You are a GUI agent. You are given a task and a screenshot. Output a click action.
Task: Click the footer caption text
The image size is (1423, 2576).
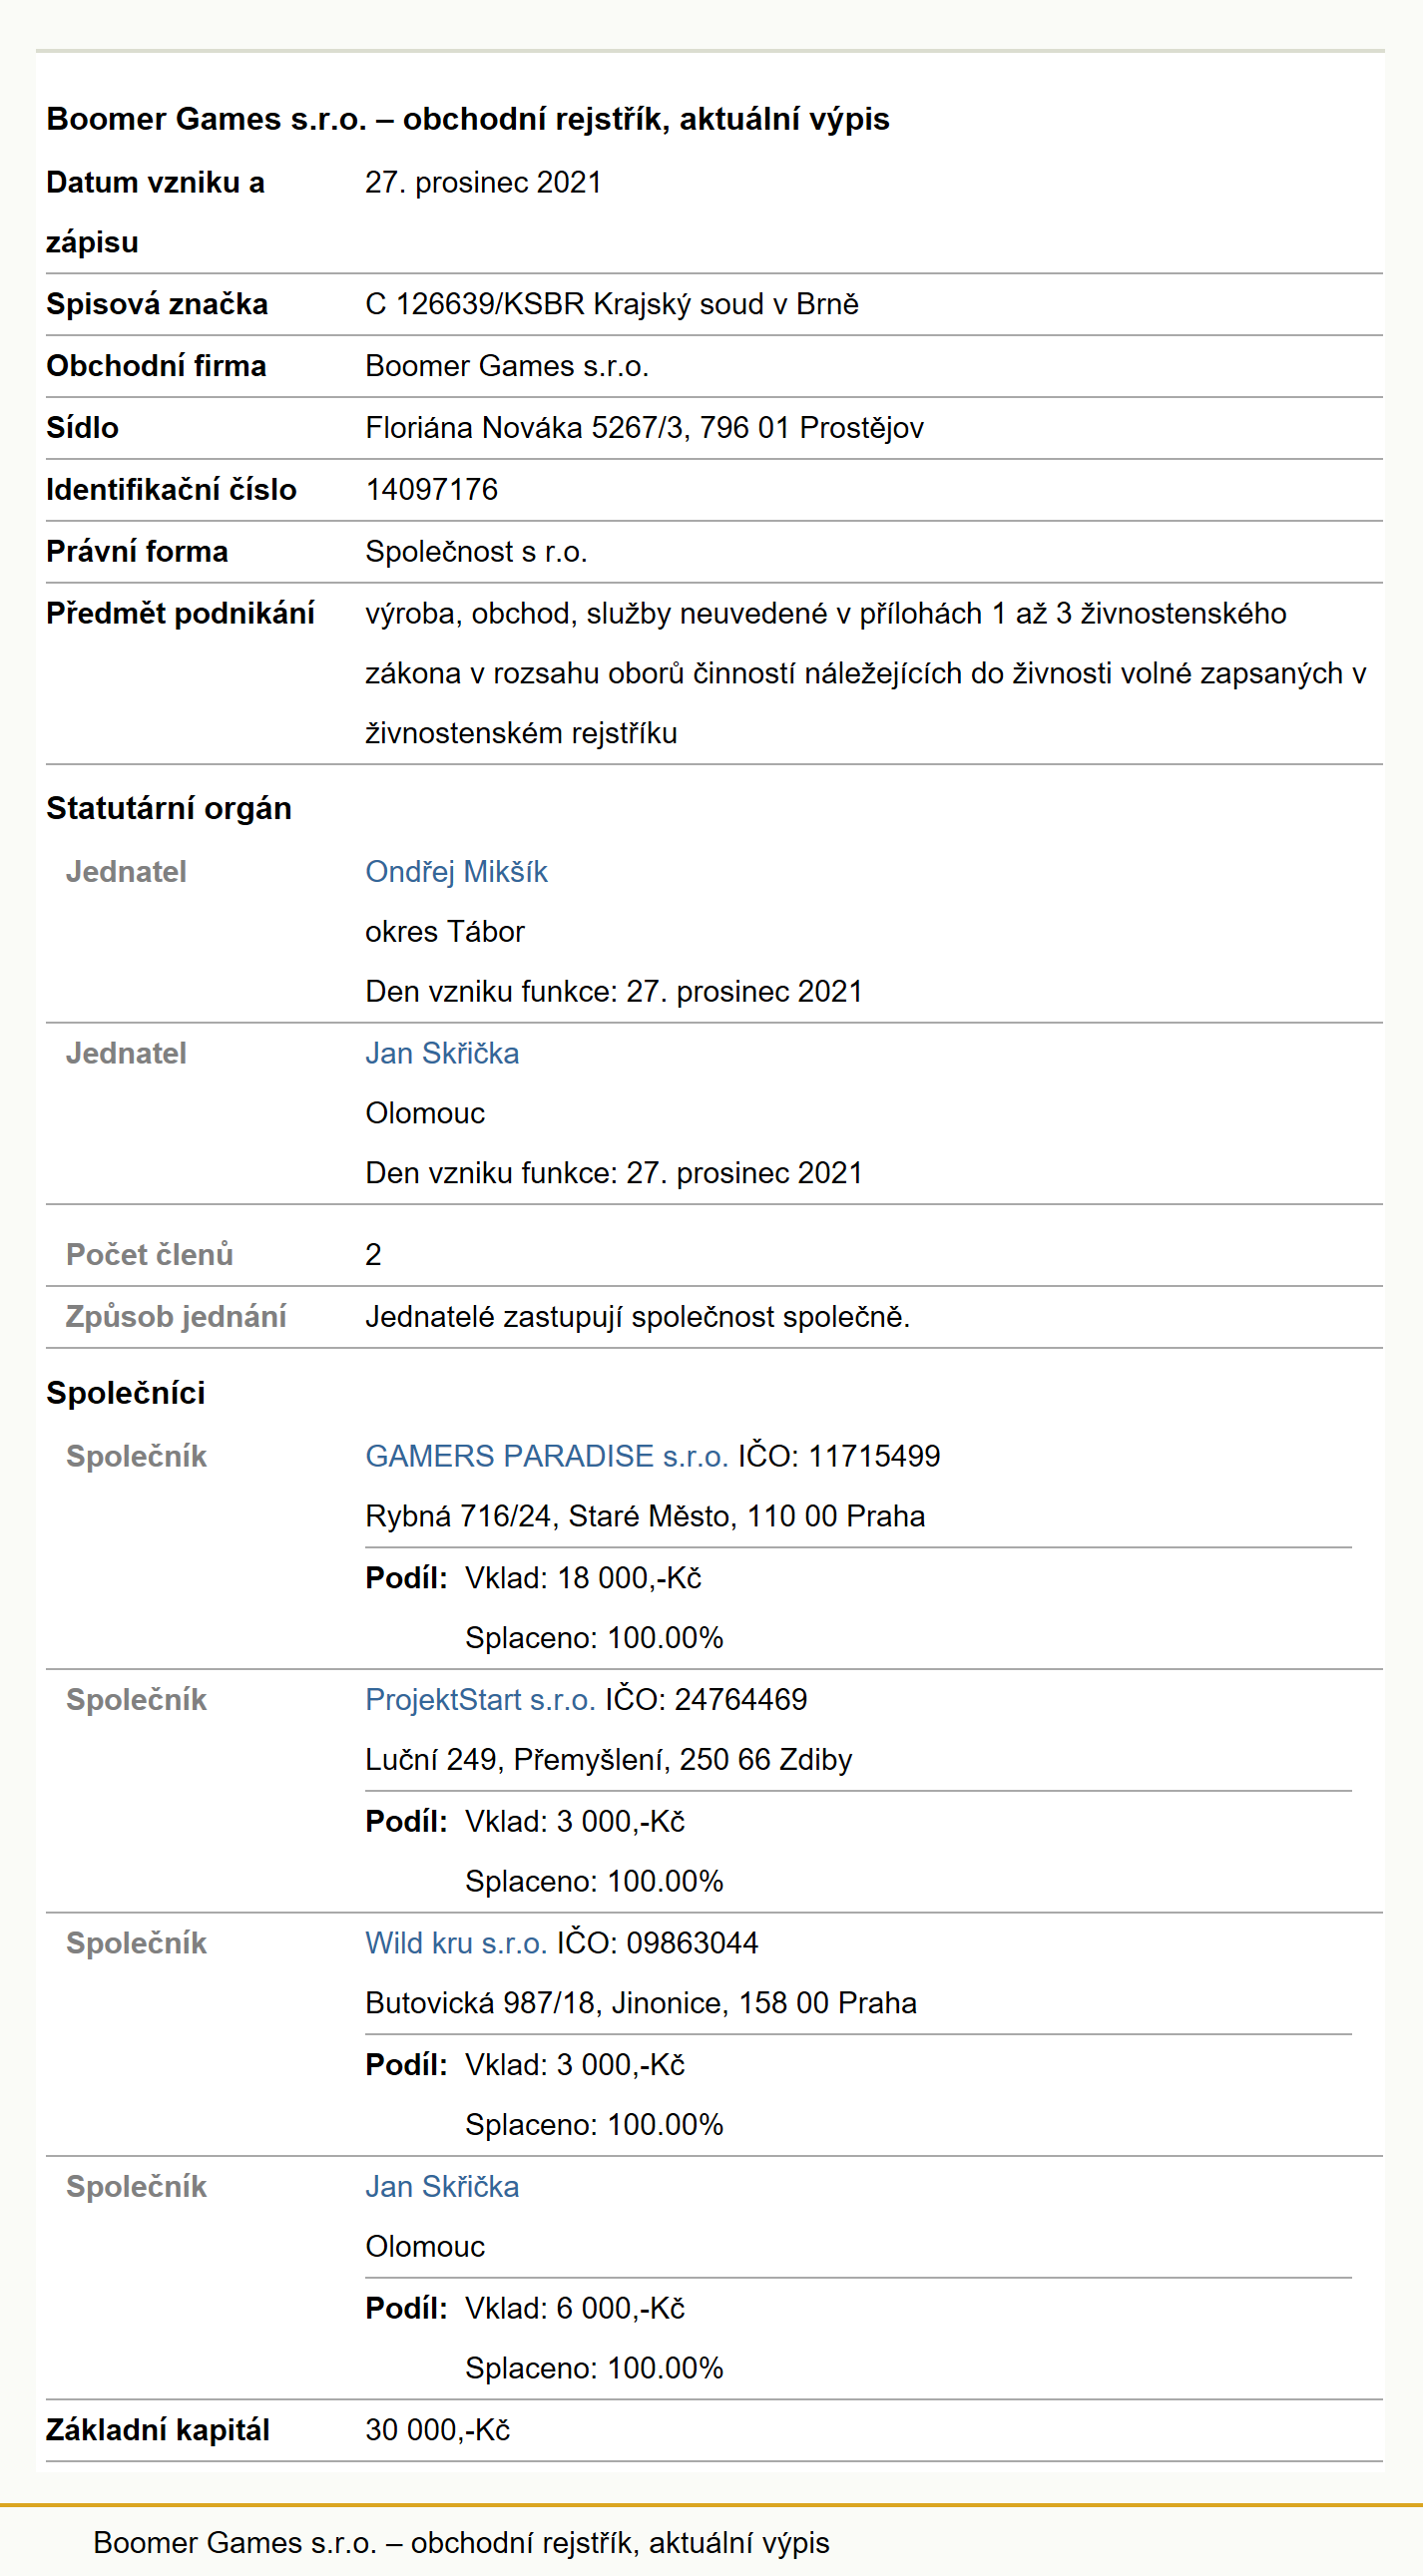[461, 2542]
